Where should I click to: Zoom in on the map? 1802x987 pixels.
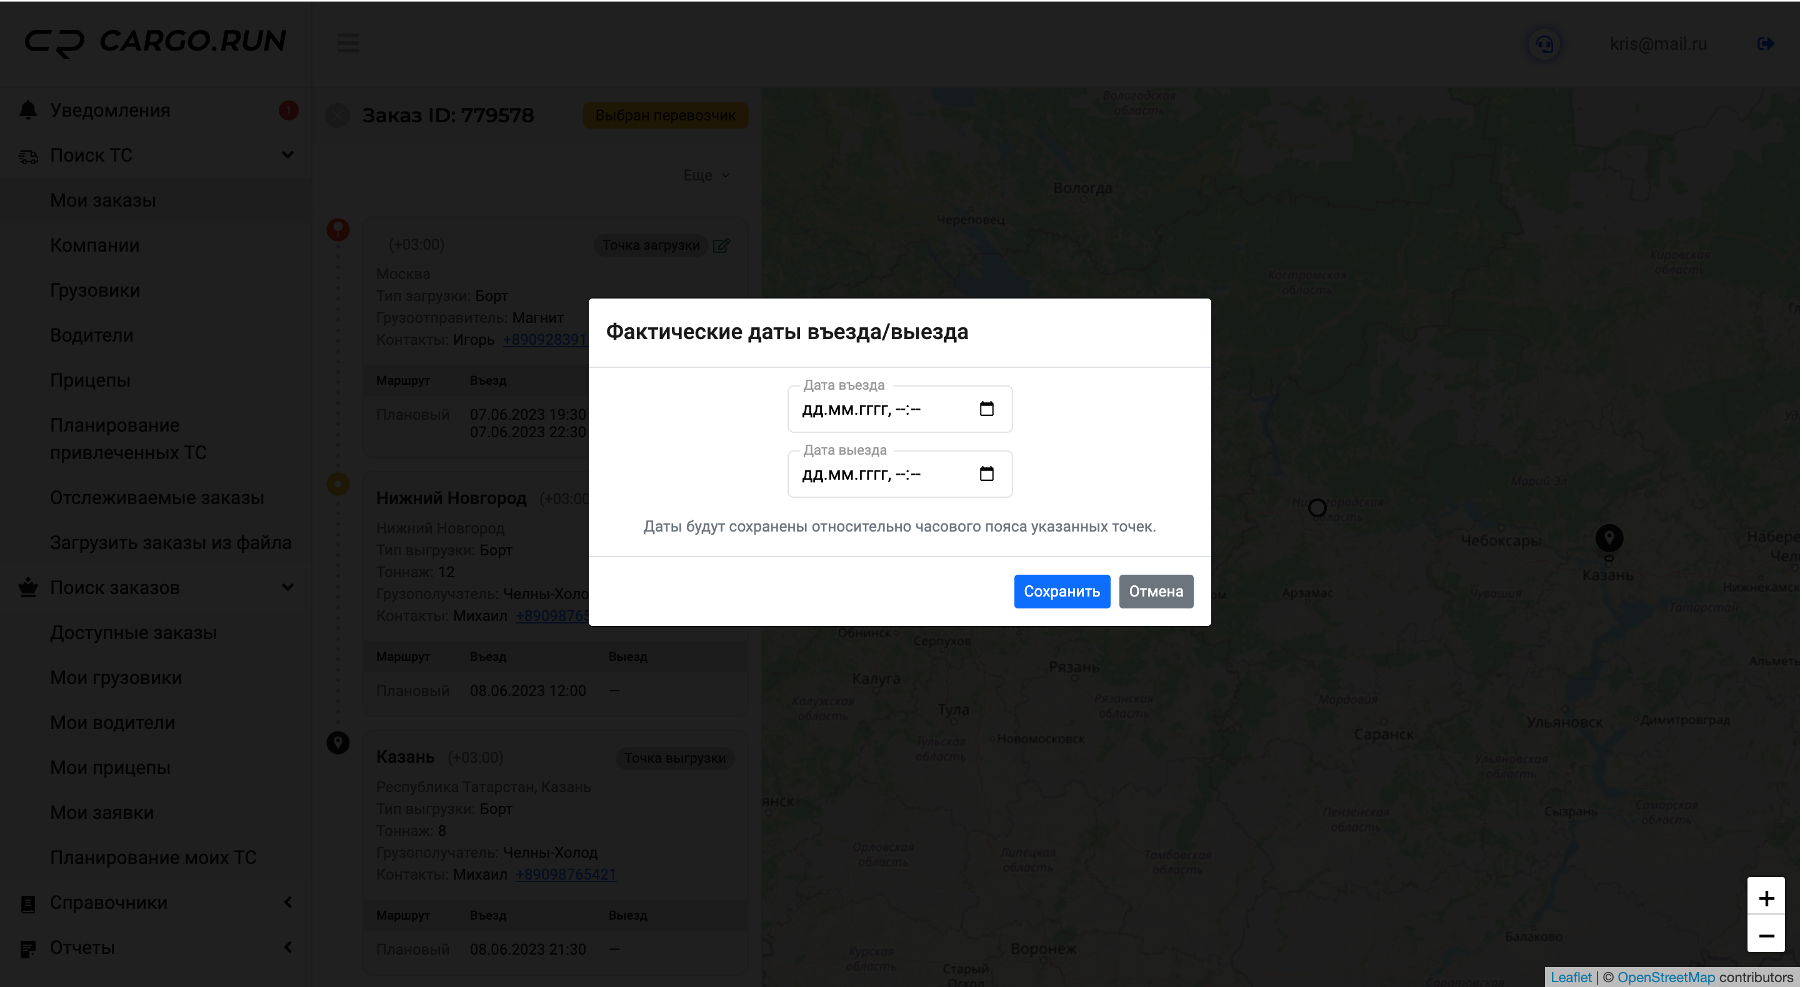pos(1766,897)
